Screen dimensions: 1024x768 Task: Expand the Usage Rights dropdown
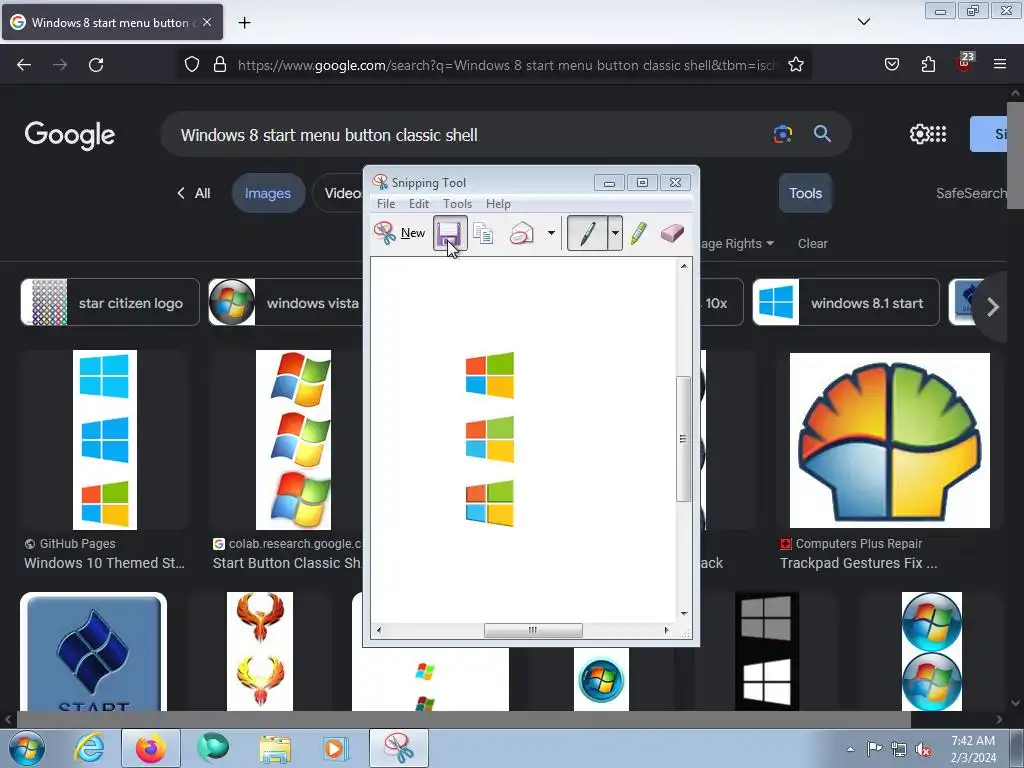coord(737,244)
